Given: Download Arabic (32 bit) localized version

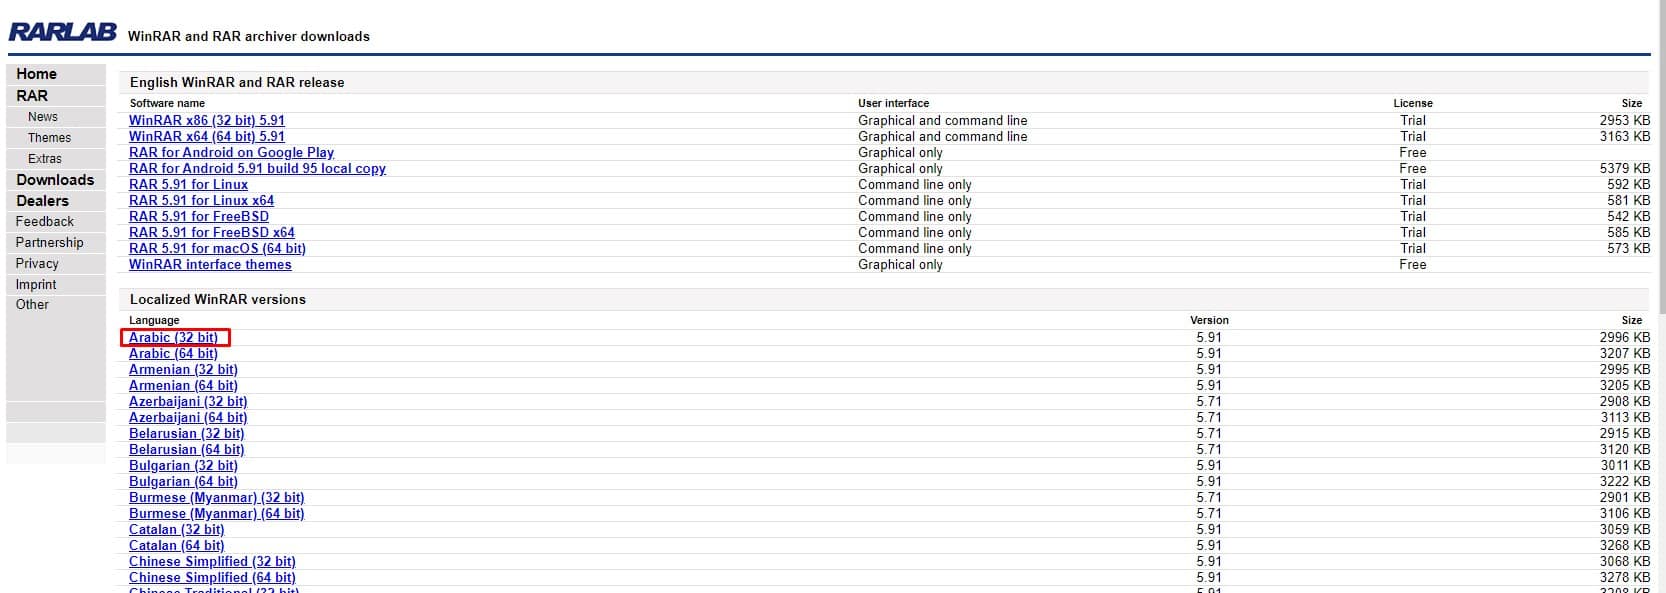Looking at the screenshot, I should click(x=173, y=337).
